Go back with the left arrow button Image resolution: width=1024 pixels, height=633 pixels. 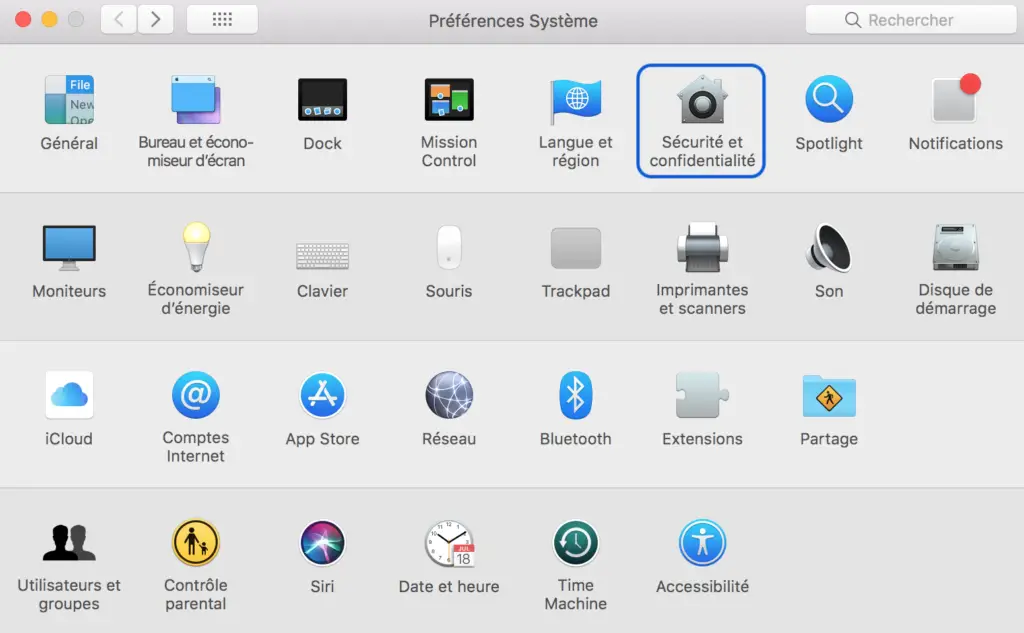[x=119, y=20]
